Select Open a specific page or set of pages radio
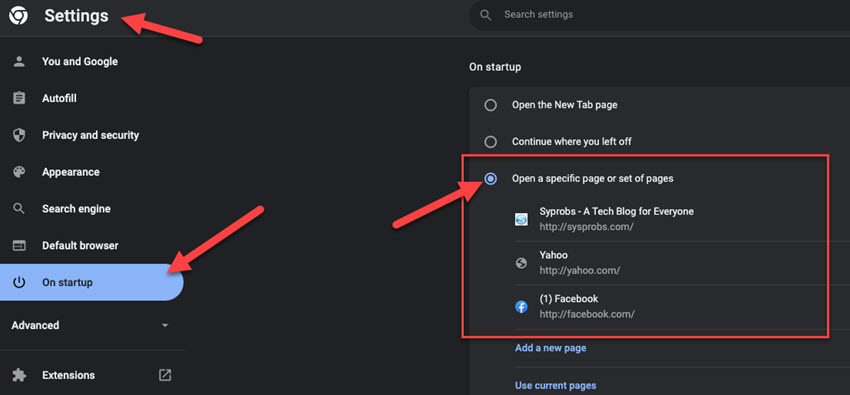 (x=491, y=178)
